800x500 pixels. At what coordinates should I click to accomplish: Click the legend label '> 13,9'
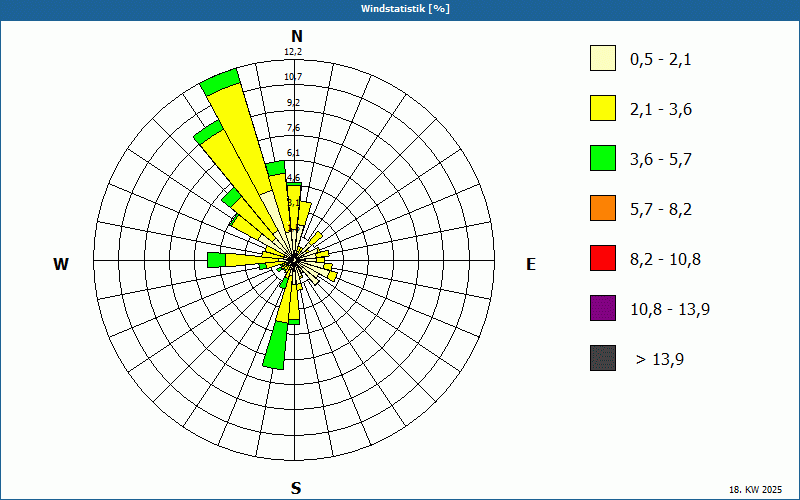point(660,360)
